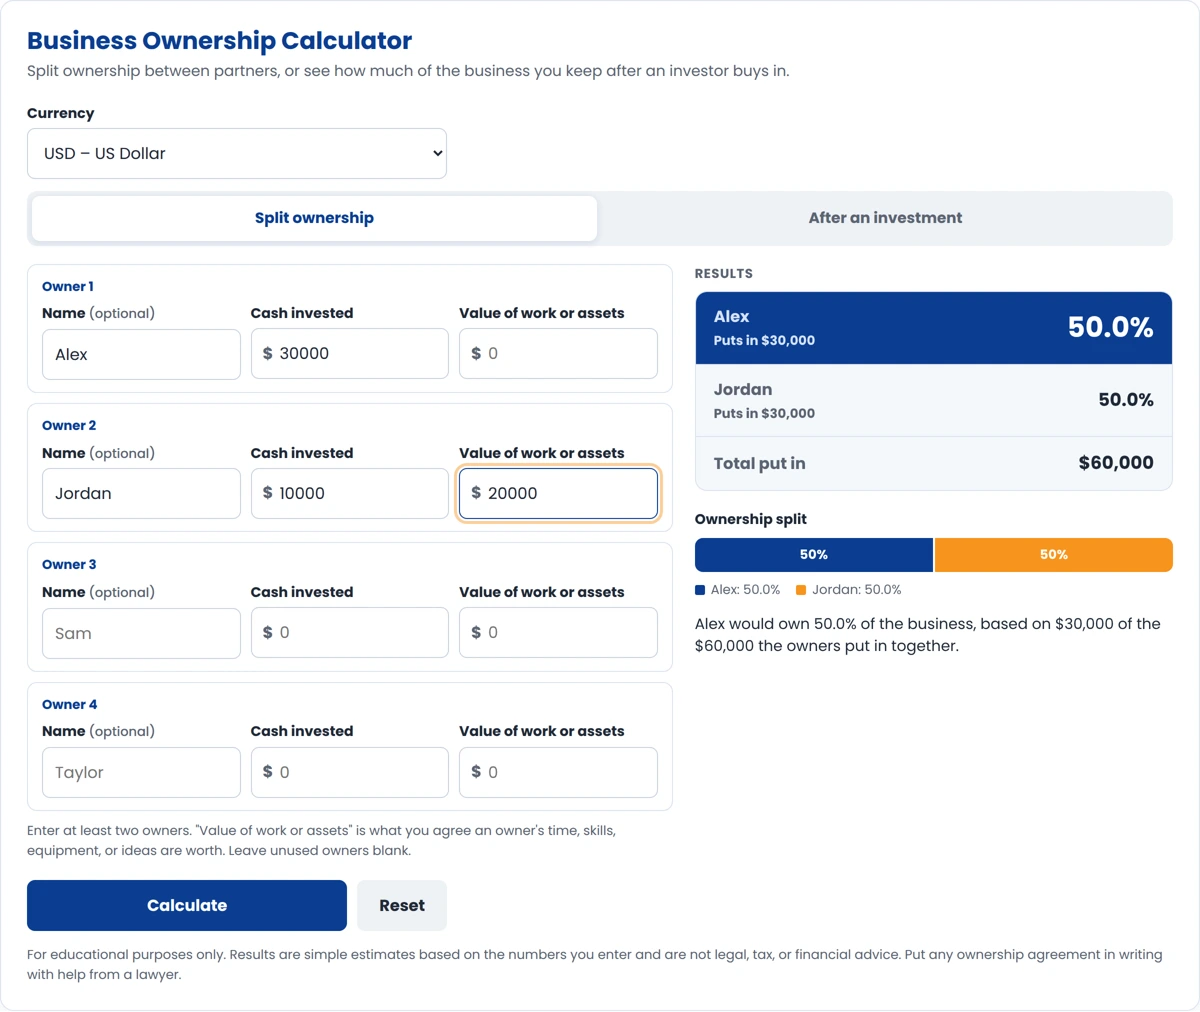Click Owner 1 name field containing Alex
Image resolution: width=1200 pixels, height=1012 pixels.
coord(141,354)
